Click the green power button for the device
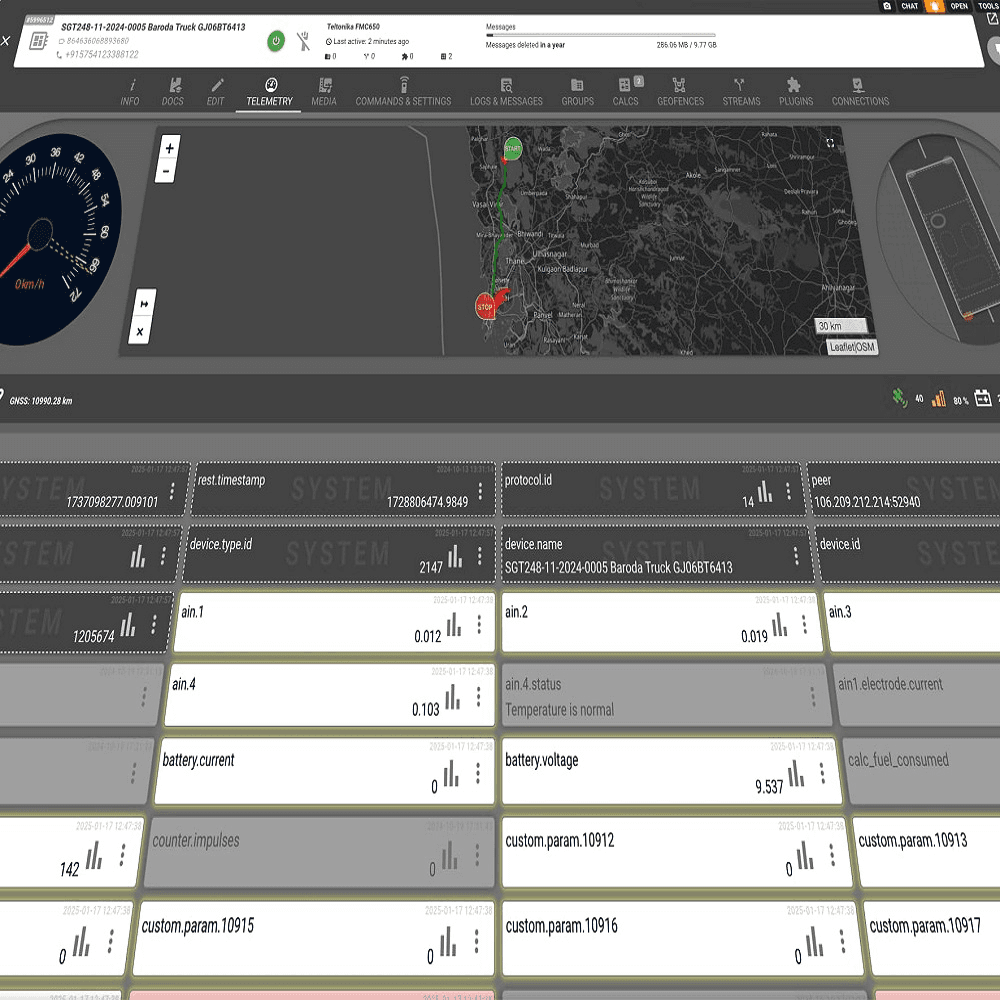This screenshot has width=1000, height=1000. [x=276, y=41]
